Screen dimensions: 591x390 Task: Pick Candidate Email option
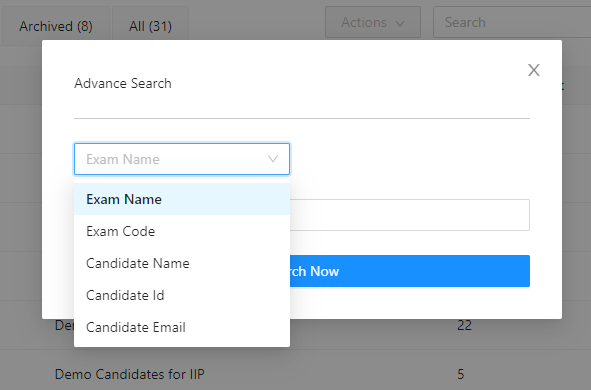182,327
